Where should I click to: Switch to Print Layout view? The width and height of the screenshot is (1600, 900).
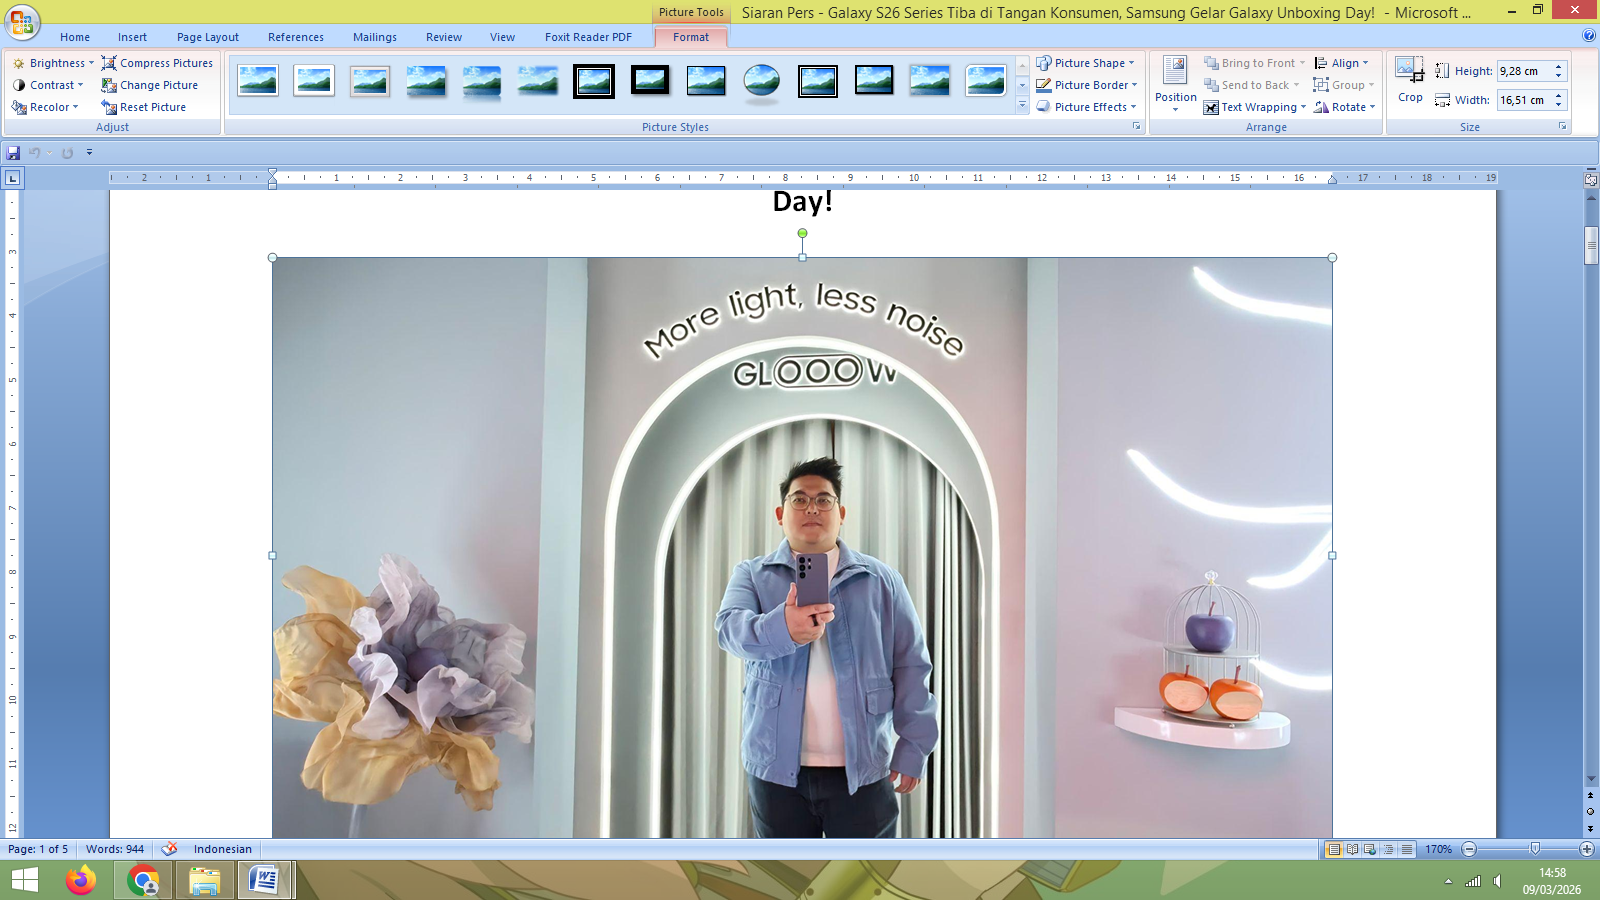click(x=1334, y=849)
